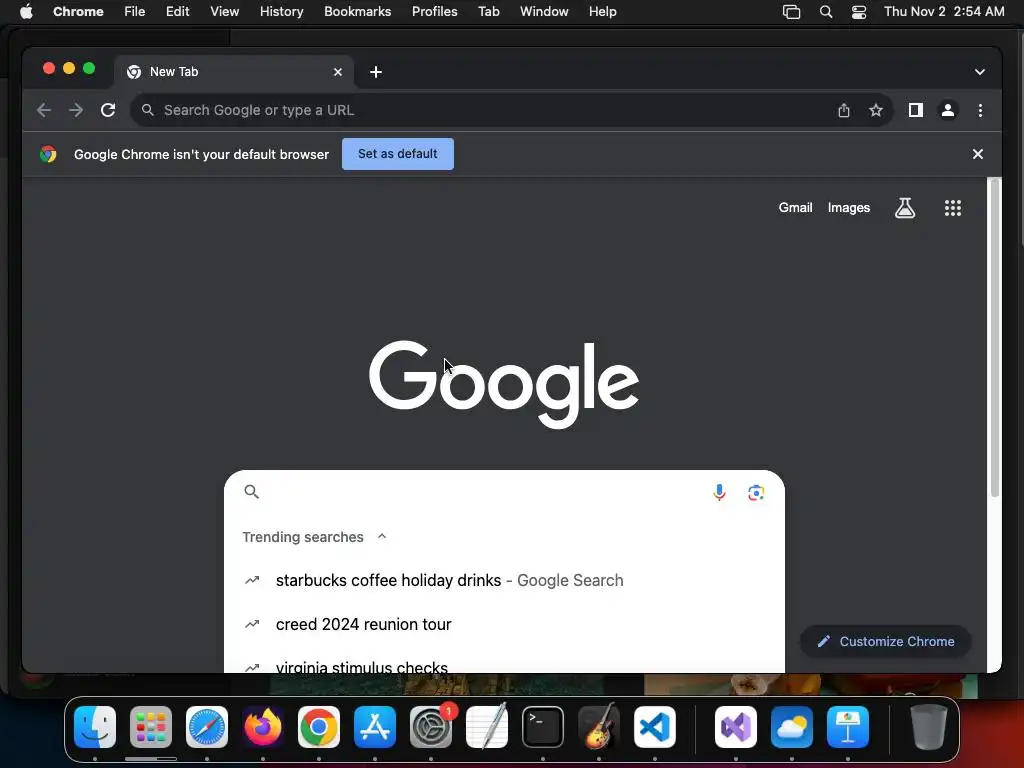Open the Google apps grid
The width and height of the screenshot is (1024, 768).
(x=952, y=208)
